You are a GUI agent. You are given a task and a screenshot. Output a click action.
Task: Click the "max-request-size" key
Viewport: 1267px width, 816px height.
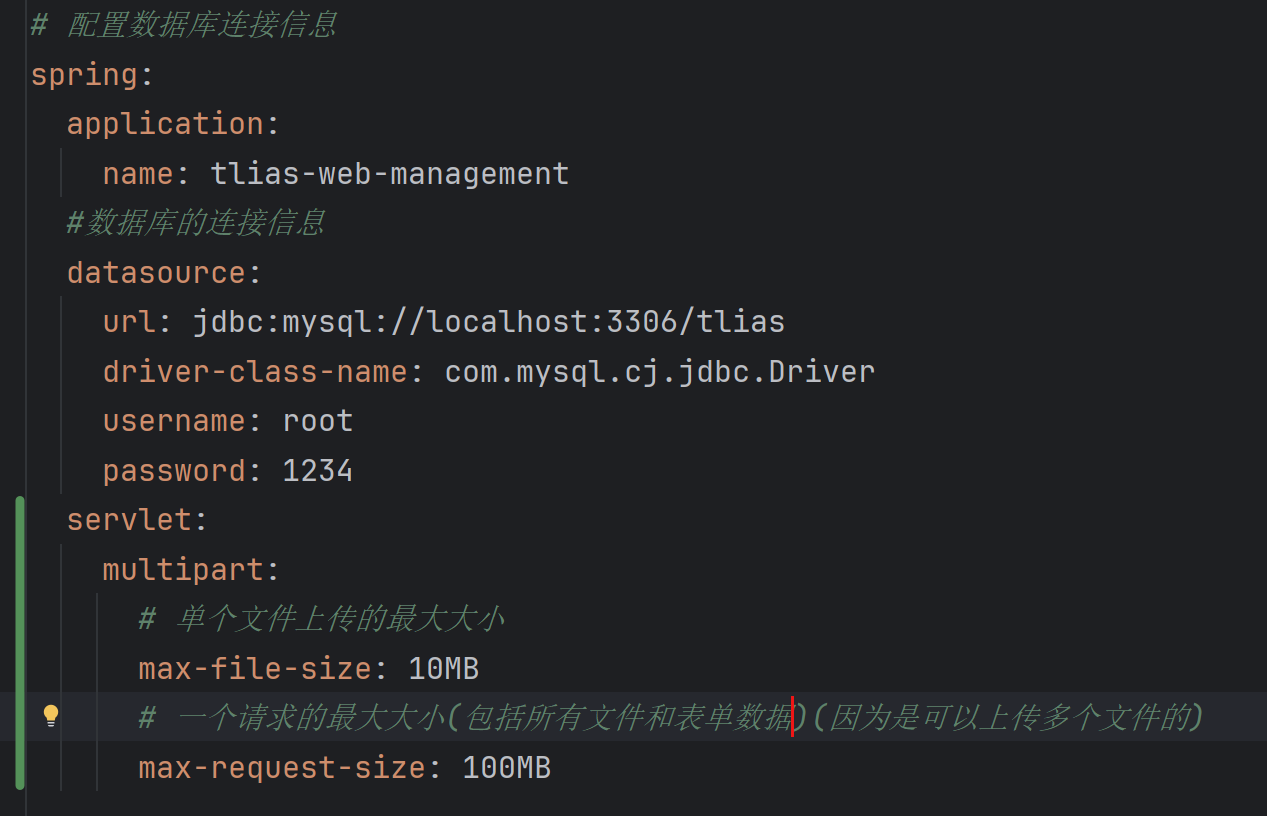click(282, 768)
